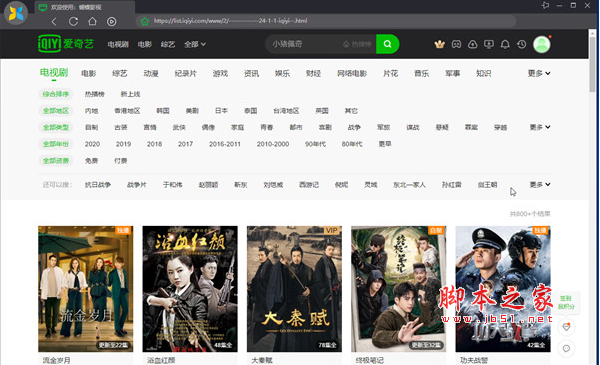The image size is (600, 365).
Task: Open the 终极笔记 poster
Action: [x=399, y=289]
